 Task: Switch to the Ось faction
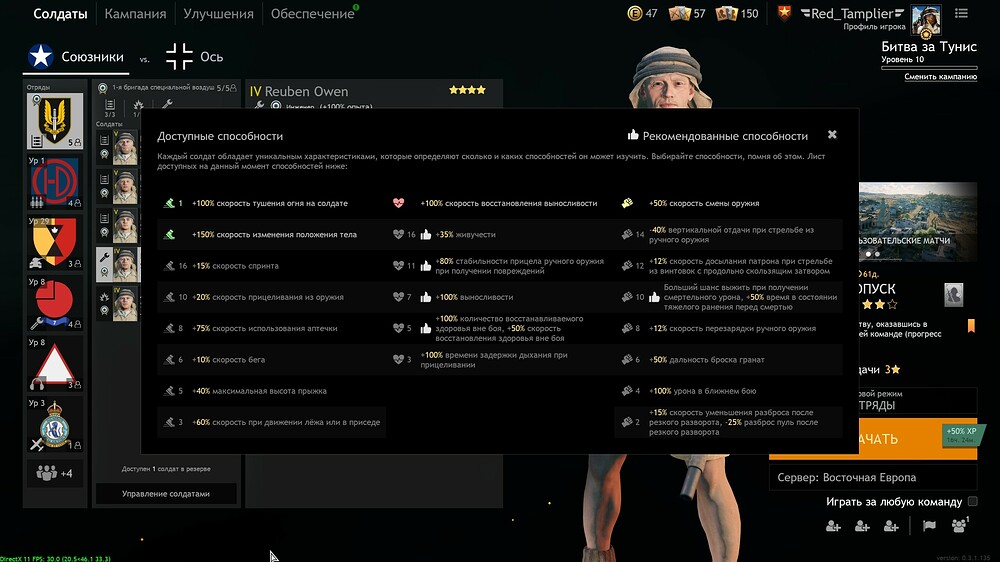(195, 57)
